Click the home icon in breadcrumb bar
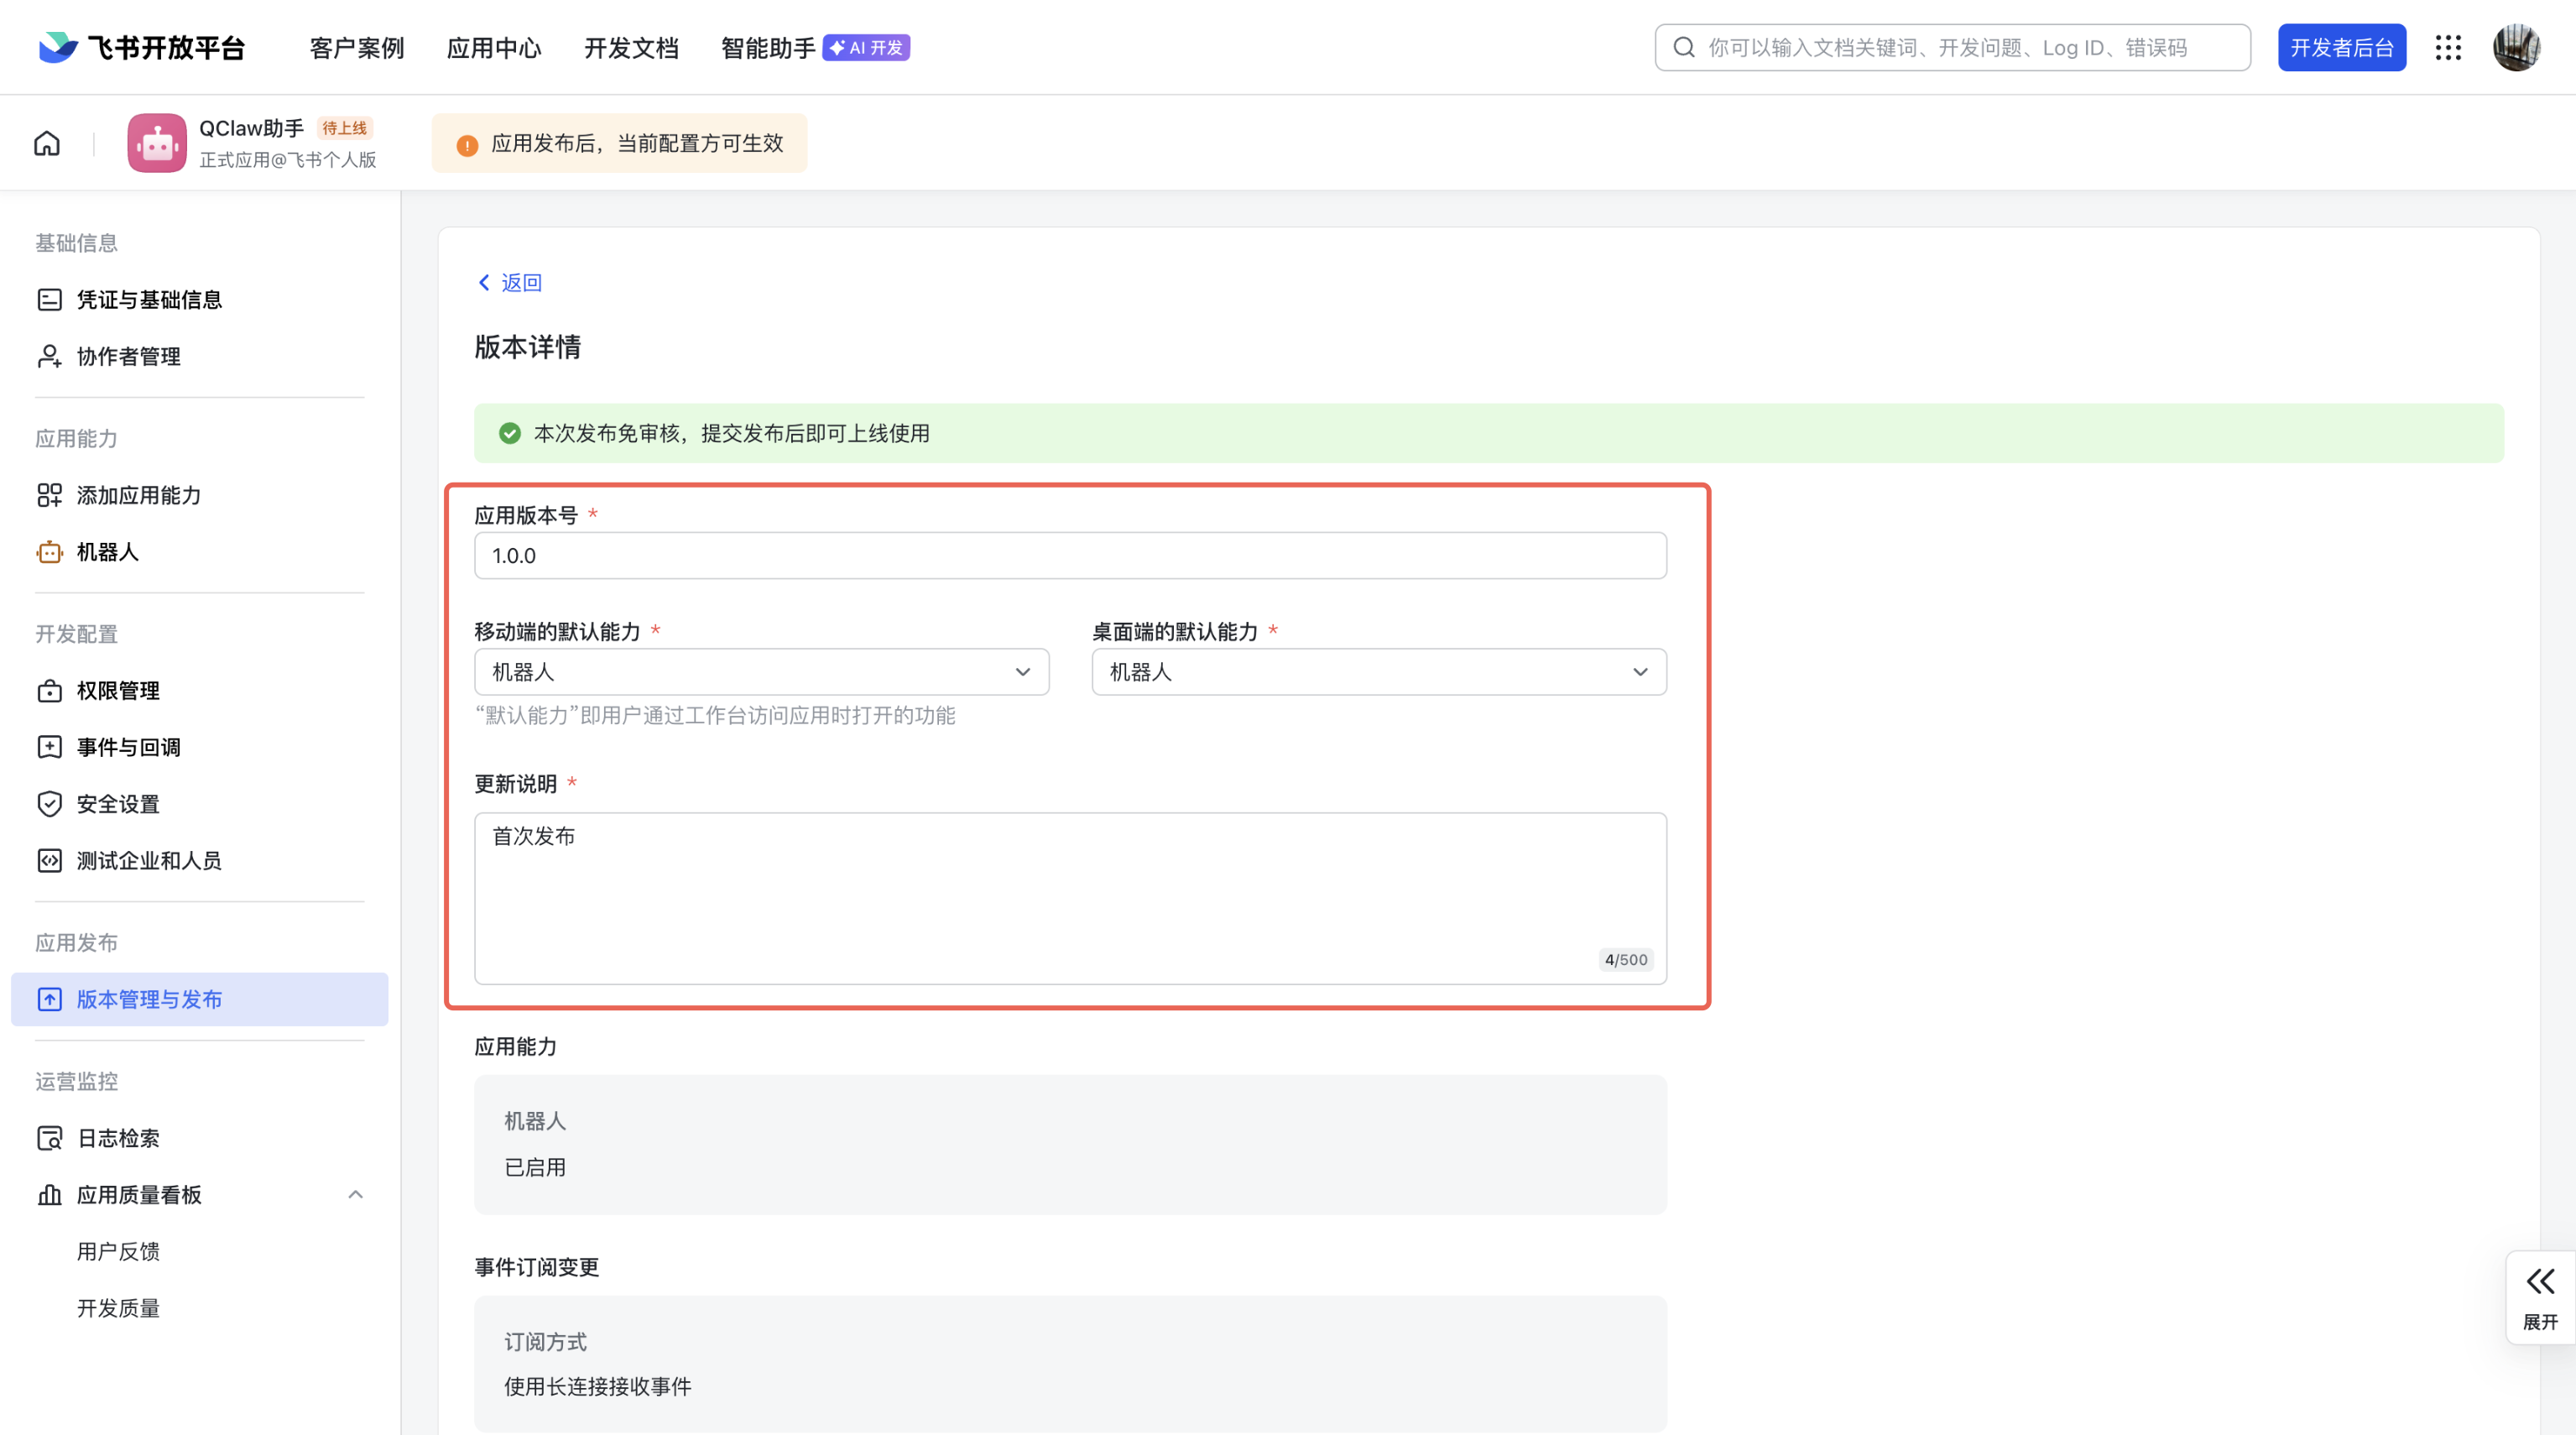 coord(47,143)
